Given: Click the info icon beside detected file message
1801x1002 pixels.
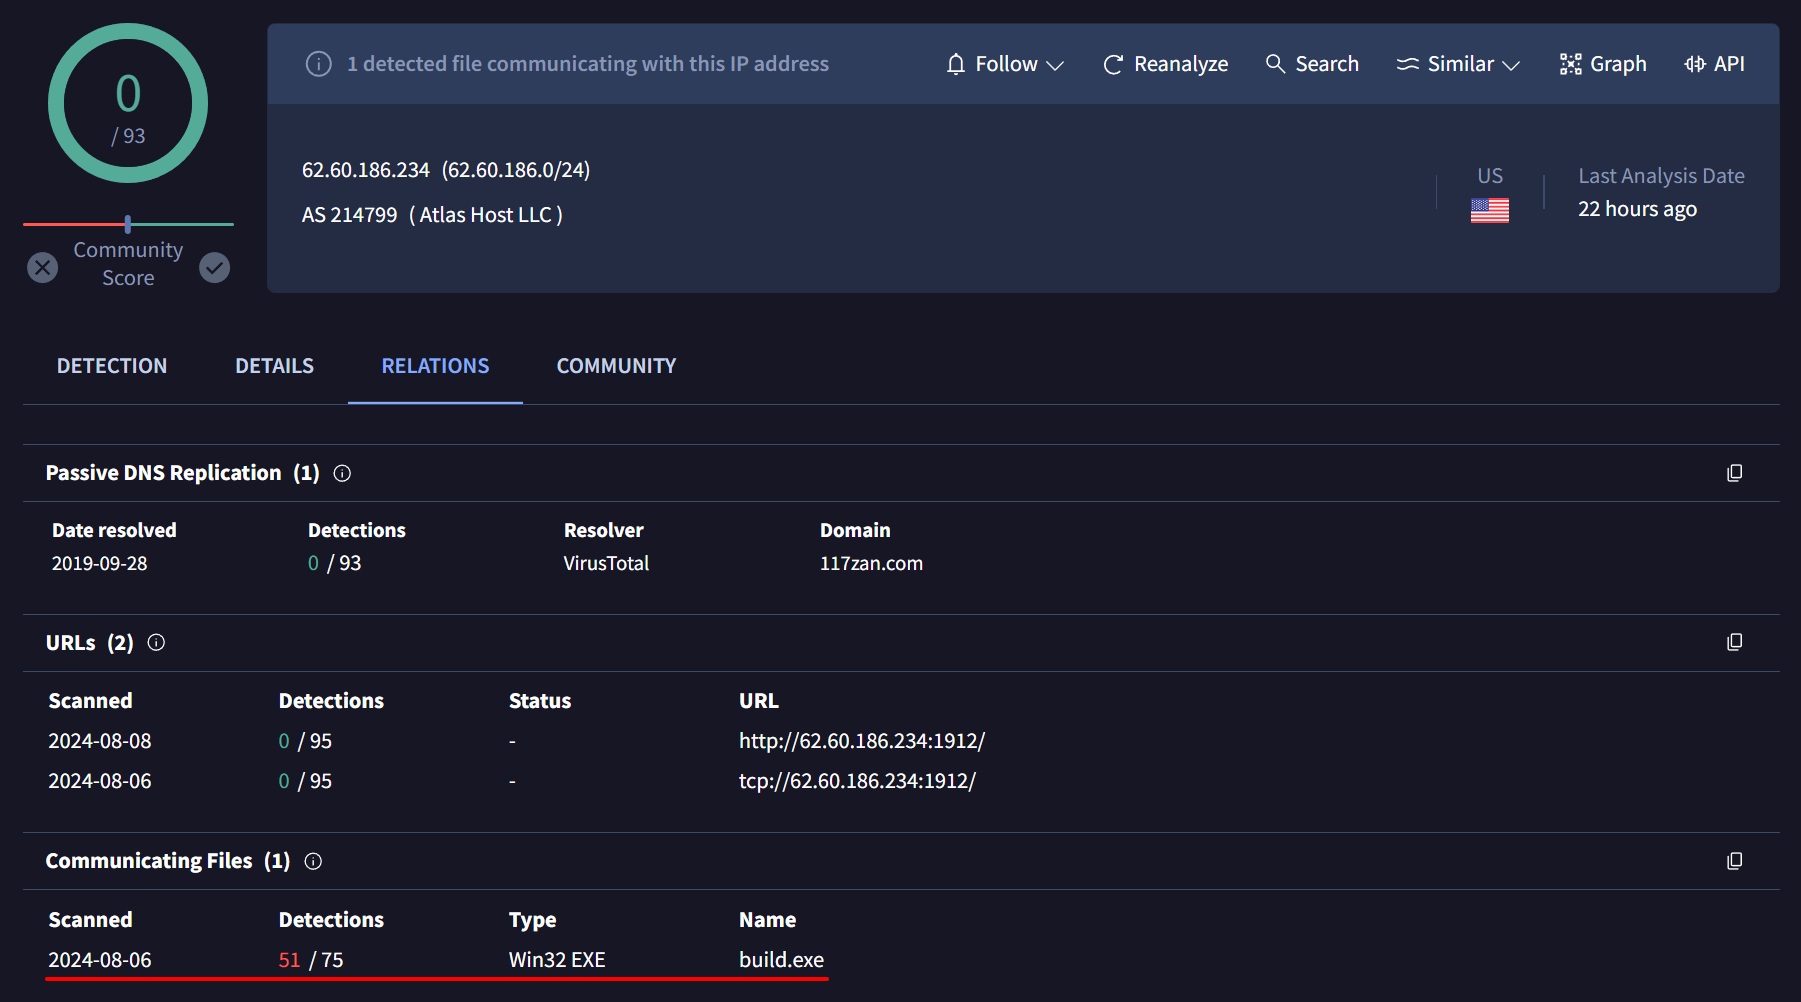Looking at the screenshot, I should click(318, 64).
